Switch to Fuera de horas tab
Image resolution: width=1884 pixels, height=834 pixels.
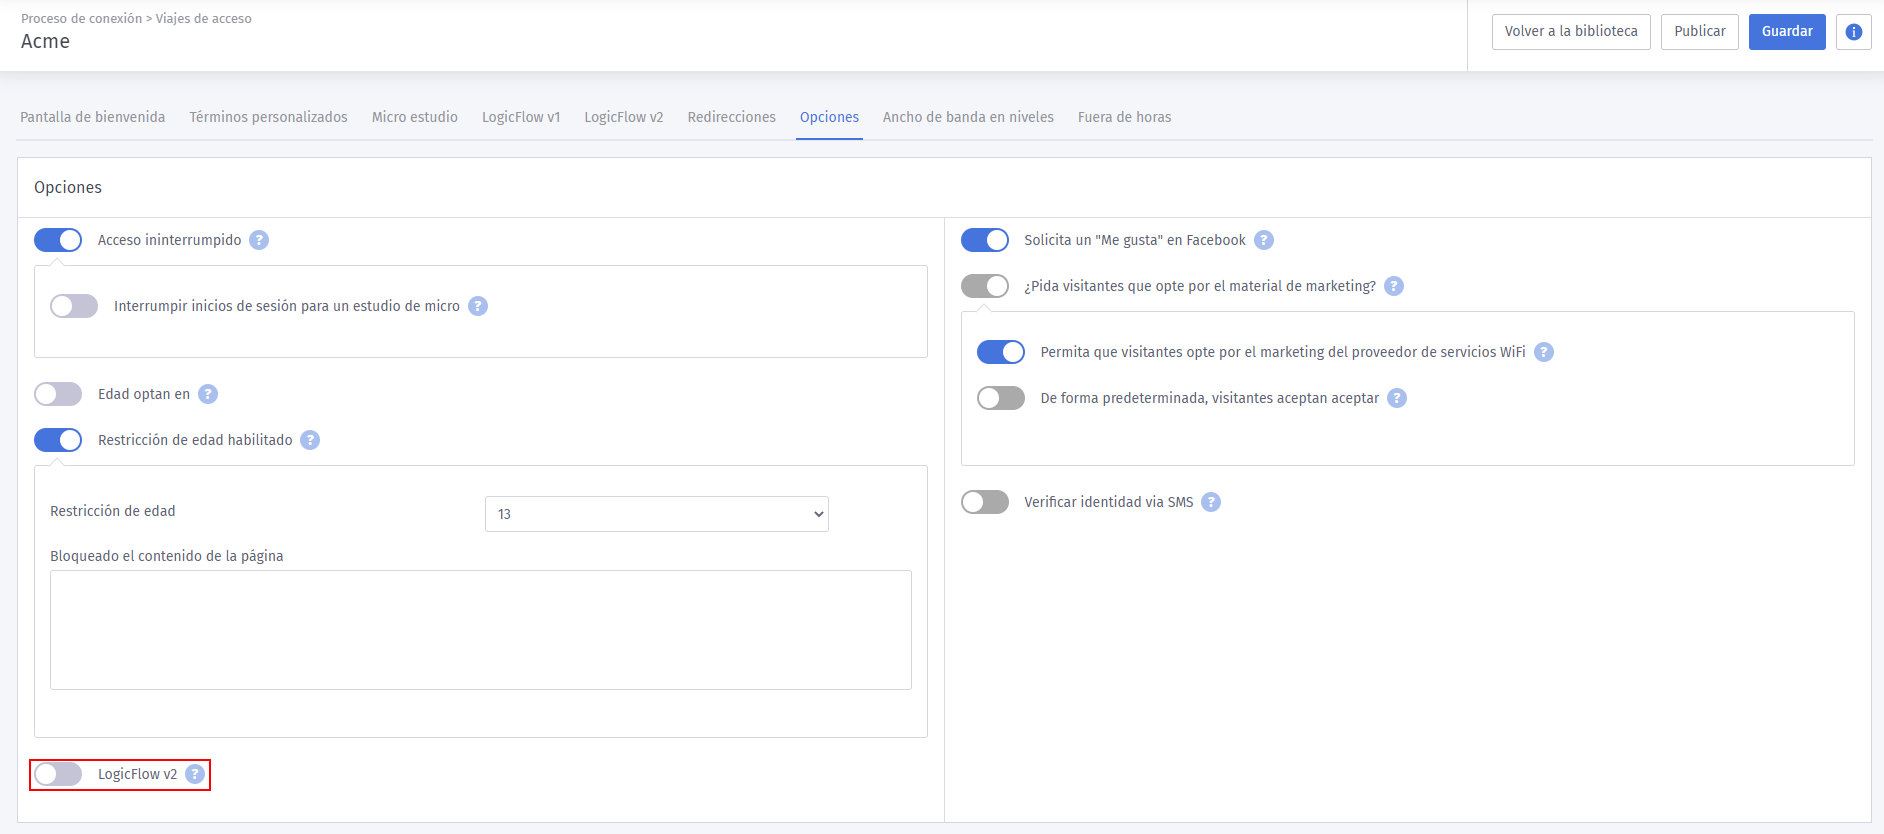coord(1125,117)
